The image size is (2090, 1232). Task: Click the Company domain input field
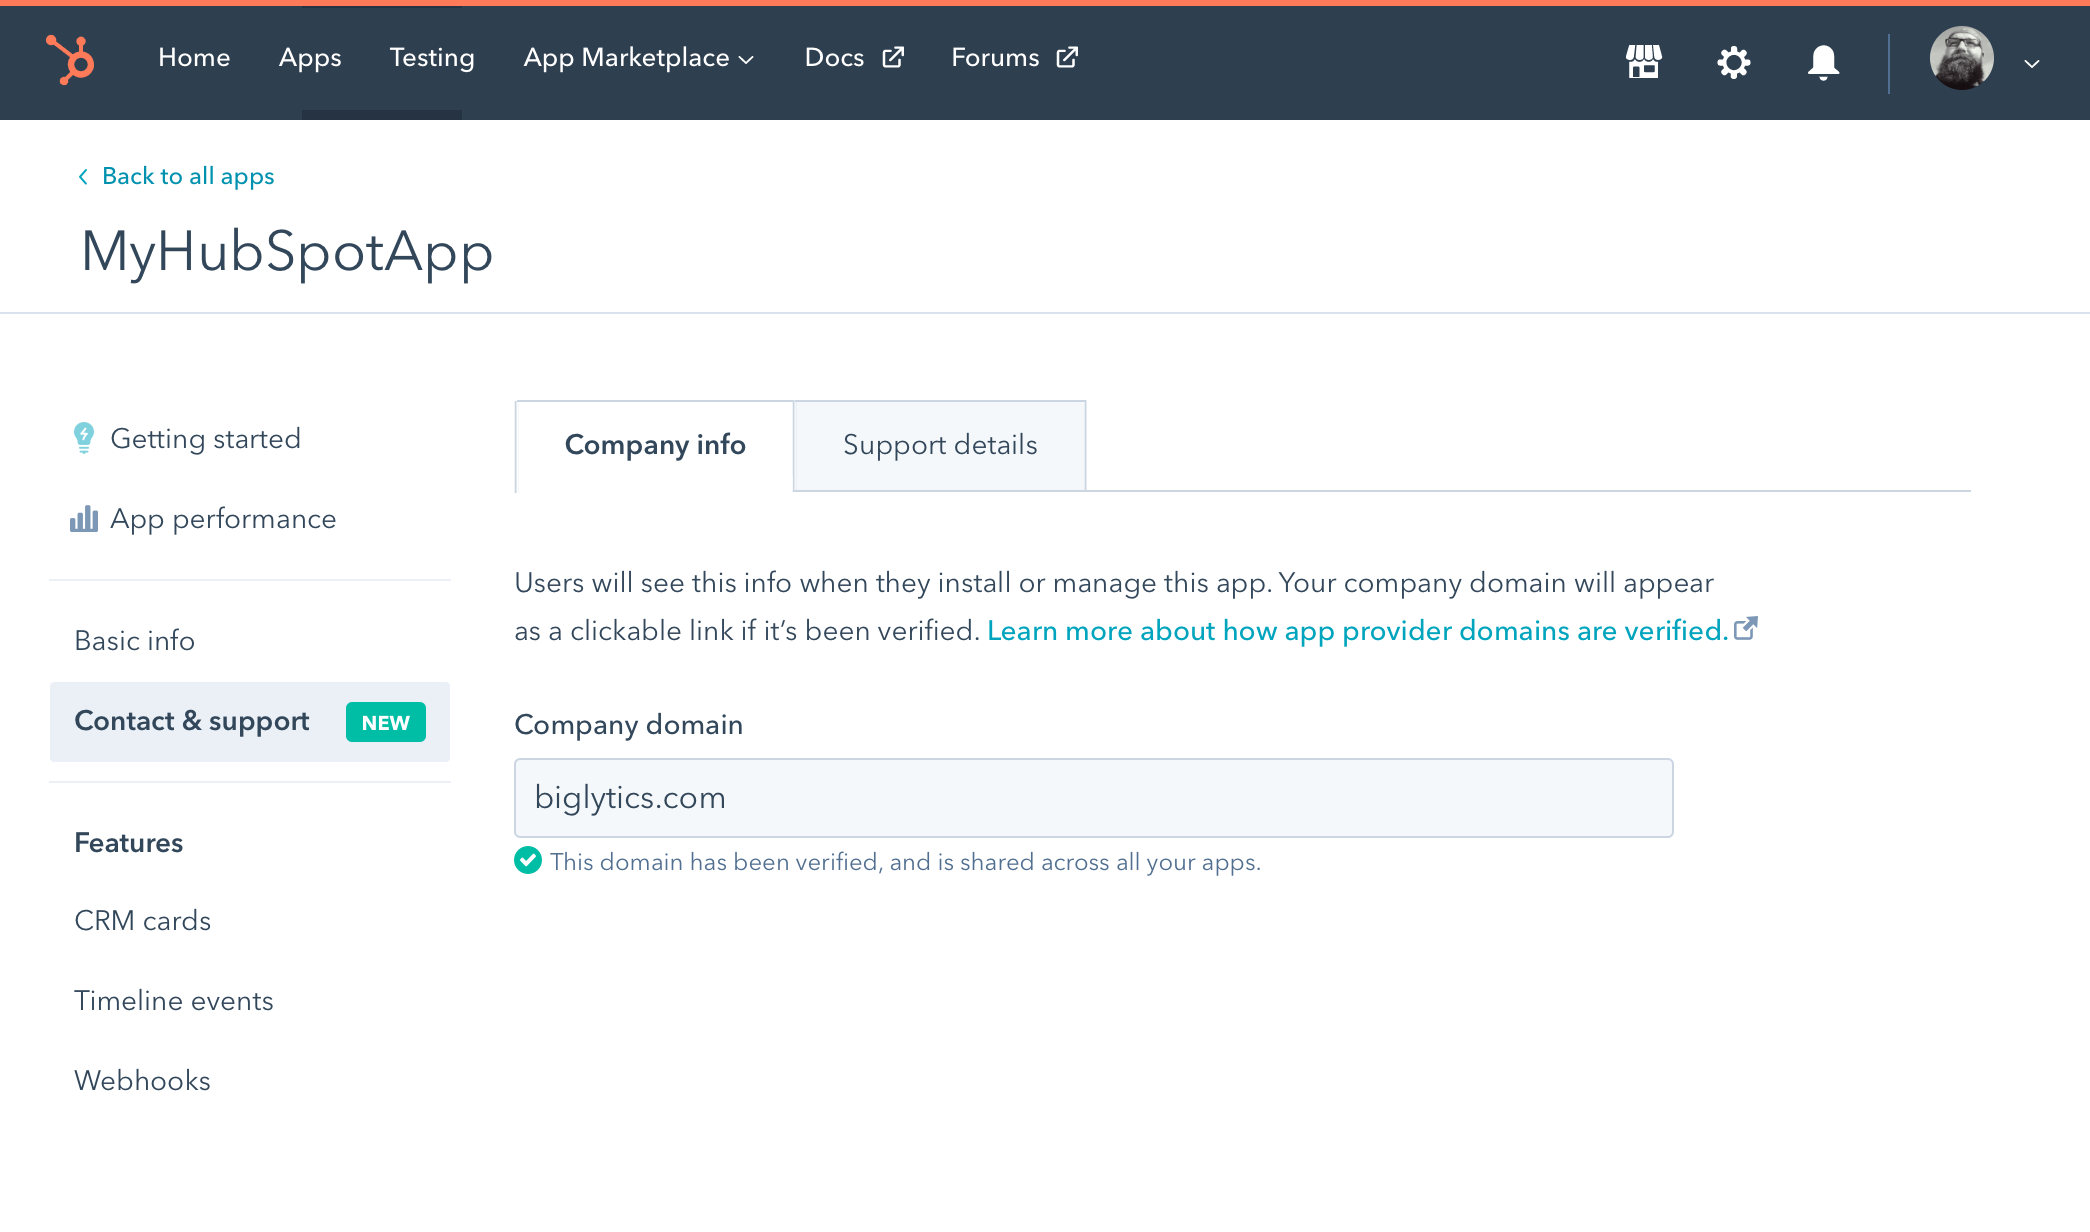coord(1093,798)
